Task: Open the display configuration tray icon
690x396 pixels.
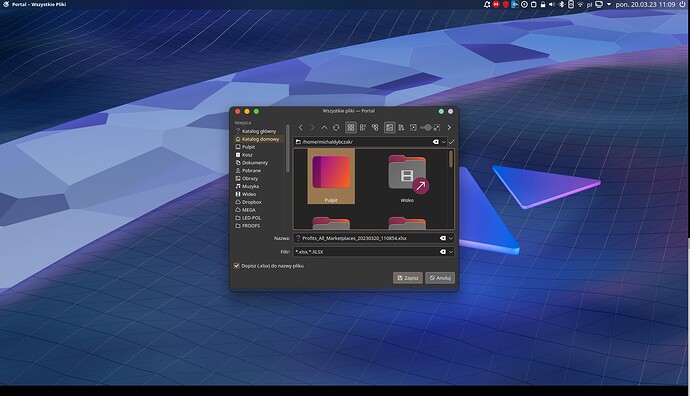Action: pos(599,4)
